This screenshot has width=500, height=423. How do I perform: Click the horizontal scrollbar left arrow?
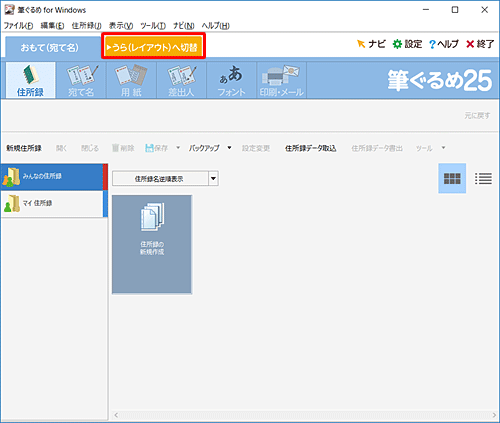(x=116, y=415)
